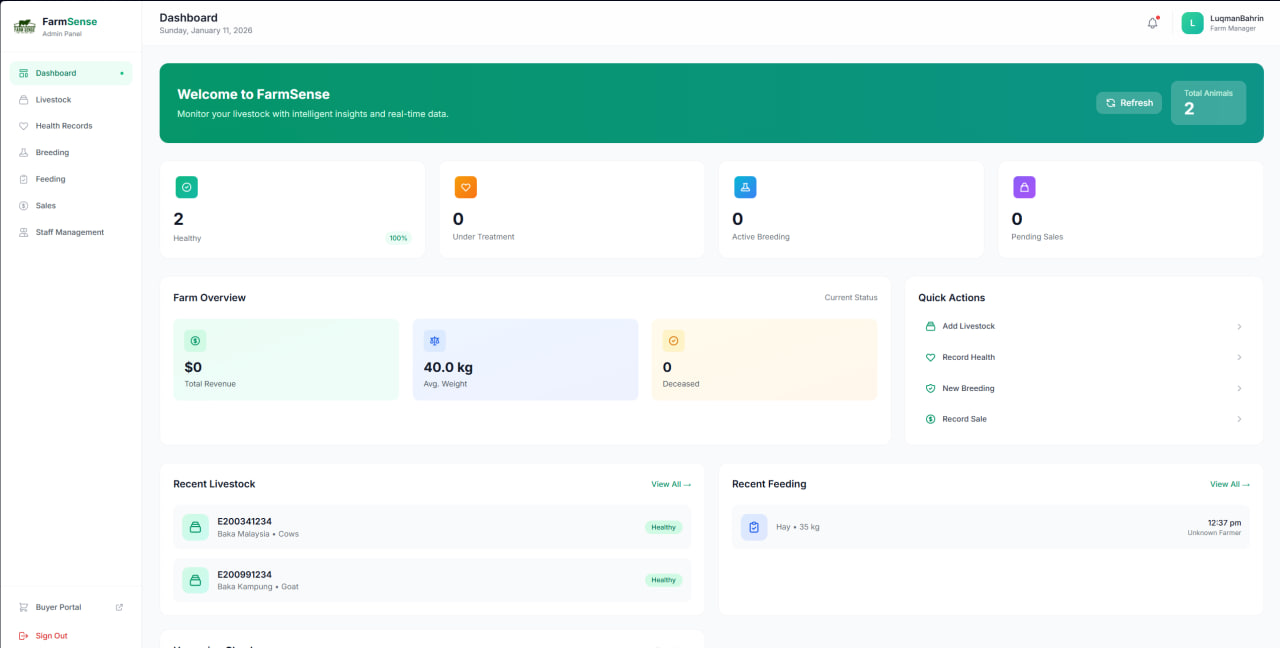Viewport: 1280px width, 648px height.
Task: Expand the Record Sale quick action chevron
Action: tap(1240, 419)
